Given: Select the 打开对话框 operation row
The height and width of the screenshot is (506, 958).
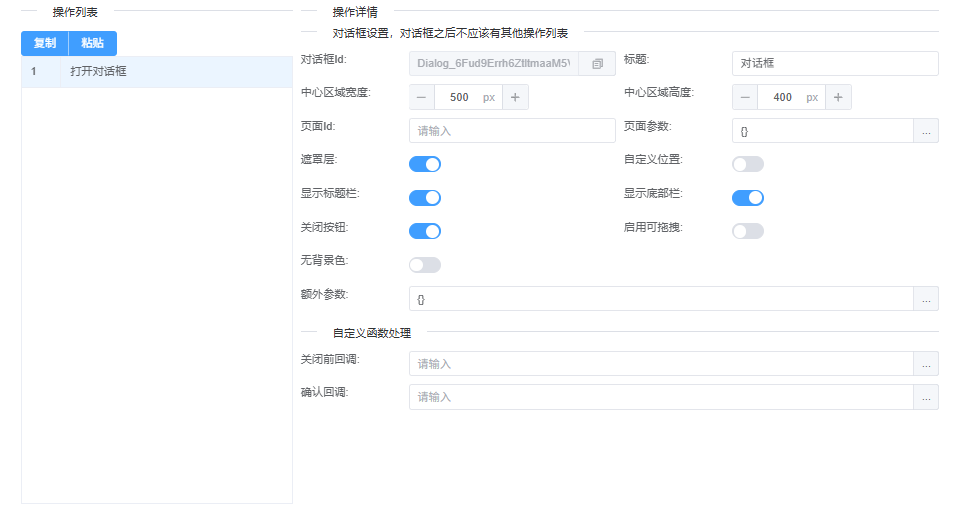Looking at the screenshot, I should 157,72.
